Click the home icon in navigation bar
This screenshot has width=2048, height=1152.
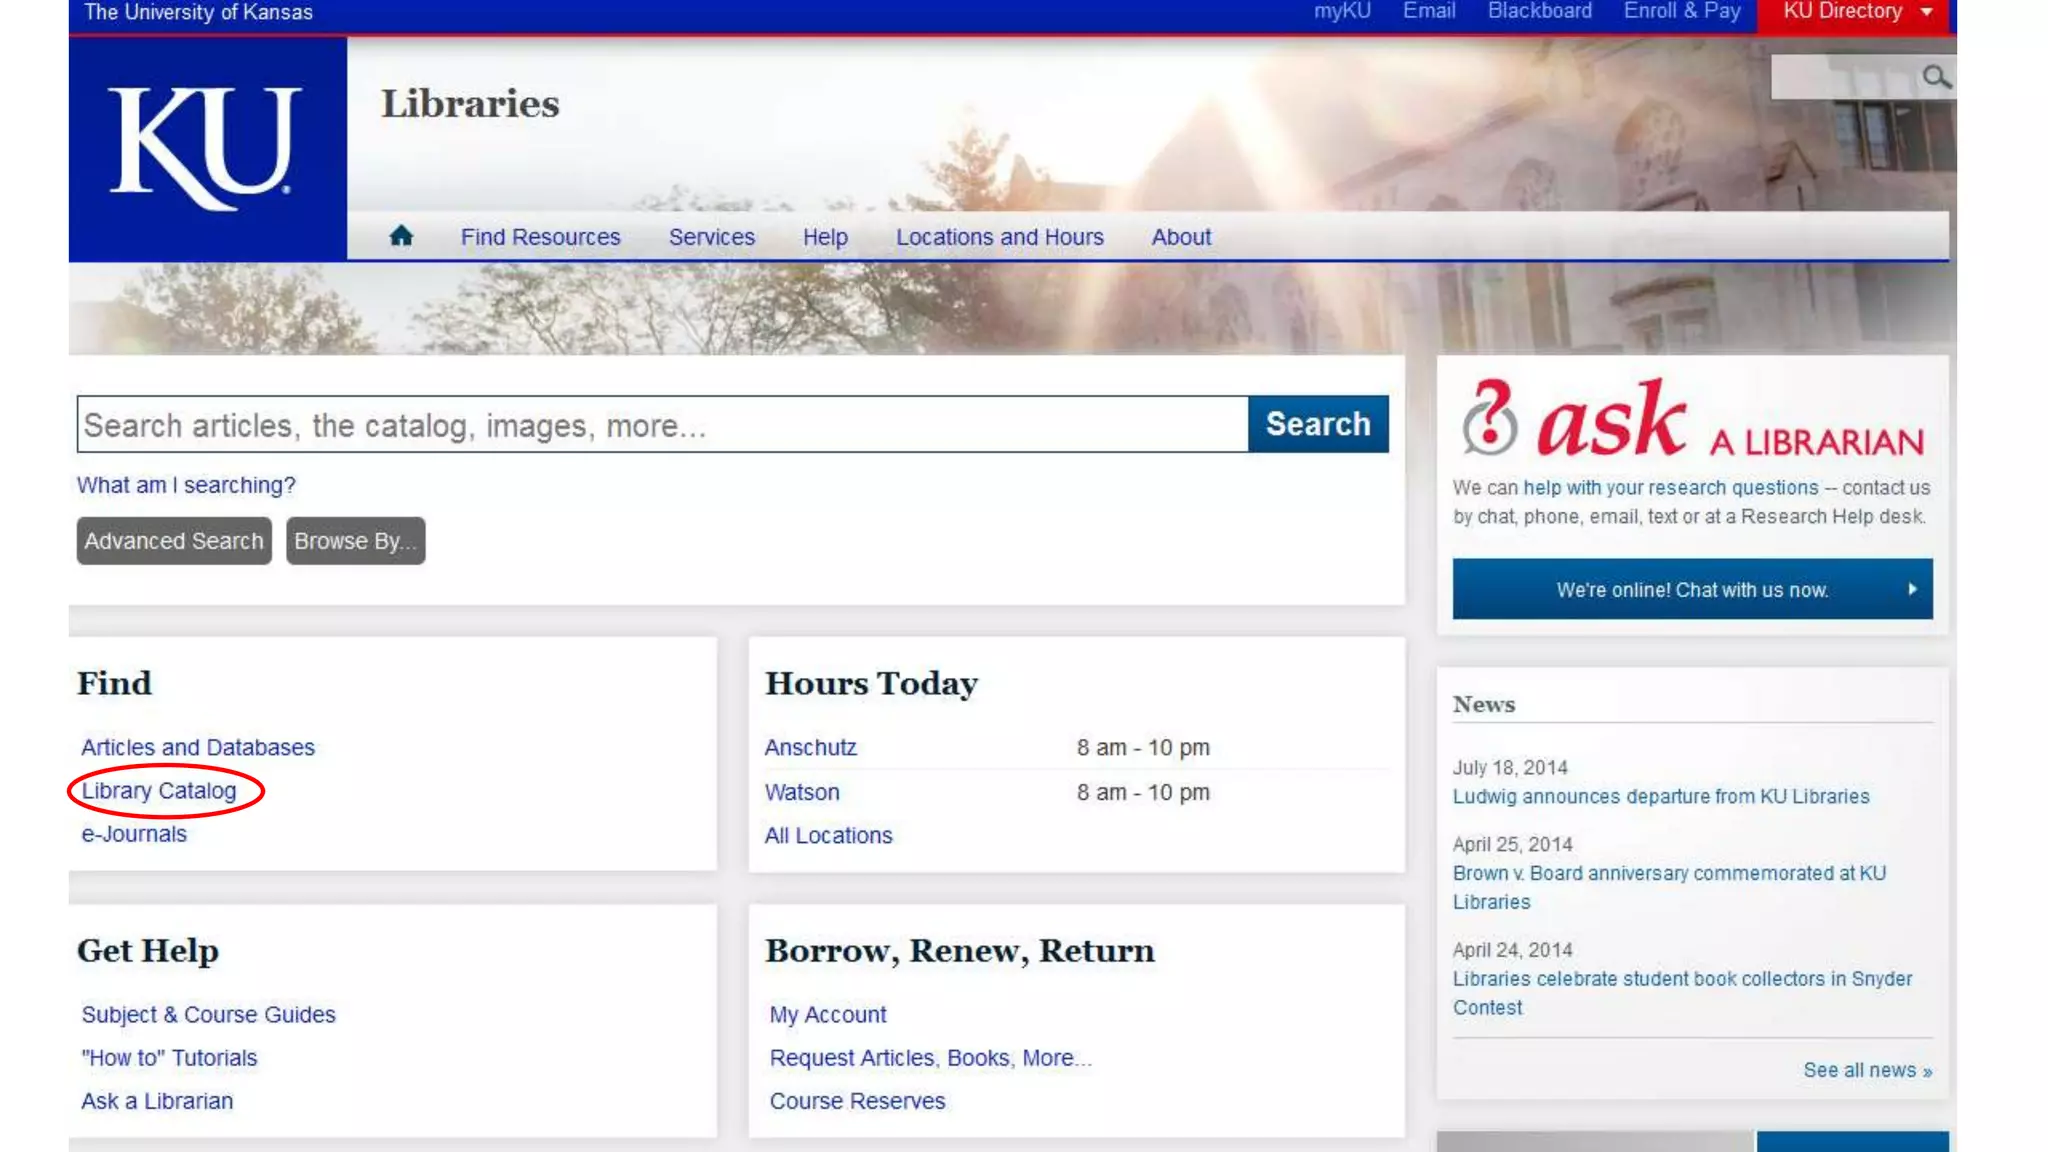[x=401, y=236]
